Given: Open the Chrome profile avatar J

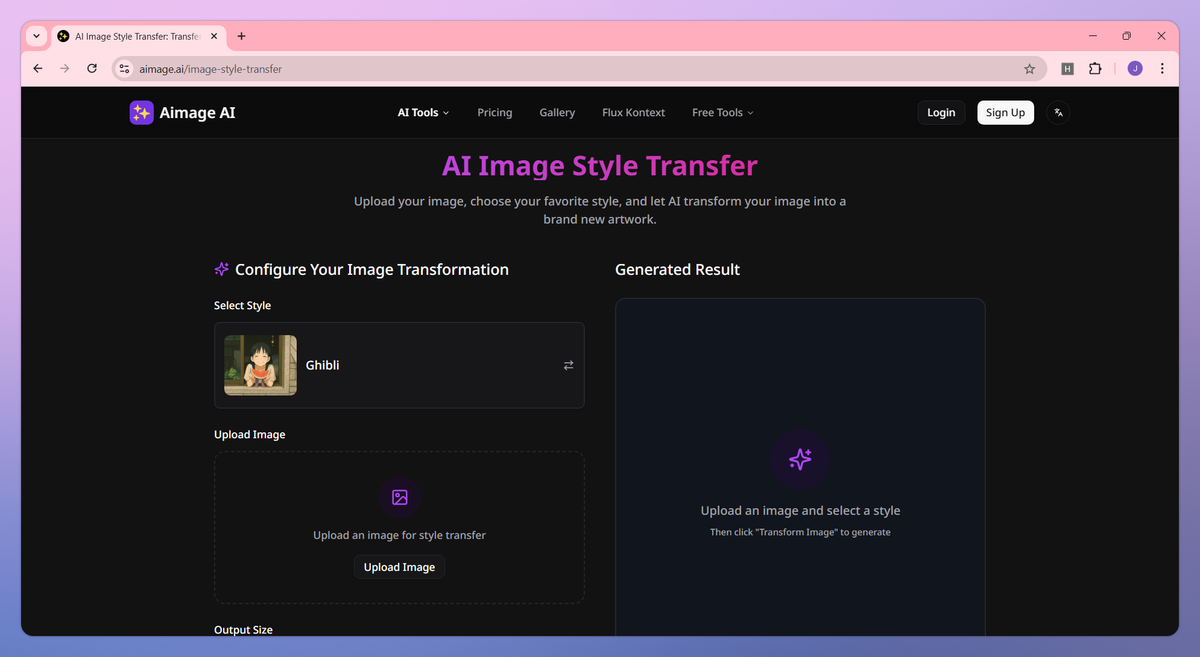Looking at the screenshot, I should (1135, 69).
